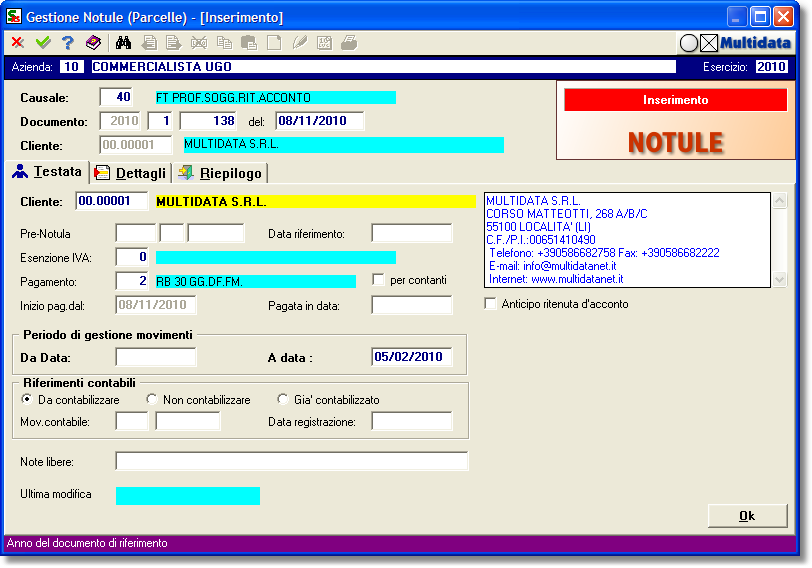Click the 'Da Data' field
This screenshot has height=568, width=812.
tap(156, 357)
